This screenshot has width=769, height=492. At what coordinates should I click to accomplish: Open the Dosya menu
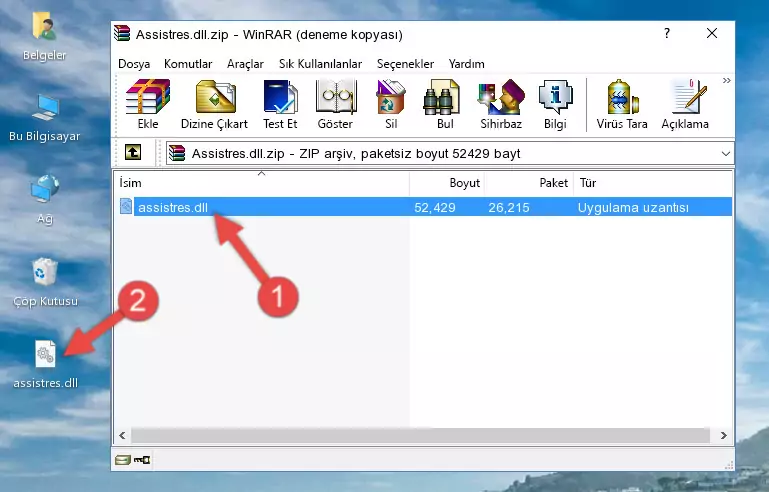coord(134,64)
